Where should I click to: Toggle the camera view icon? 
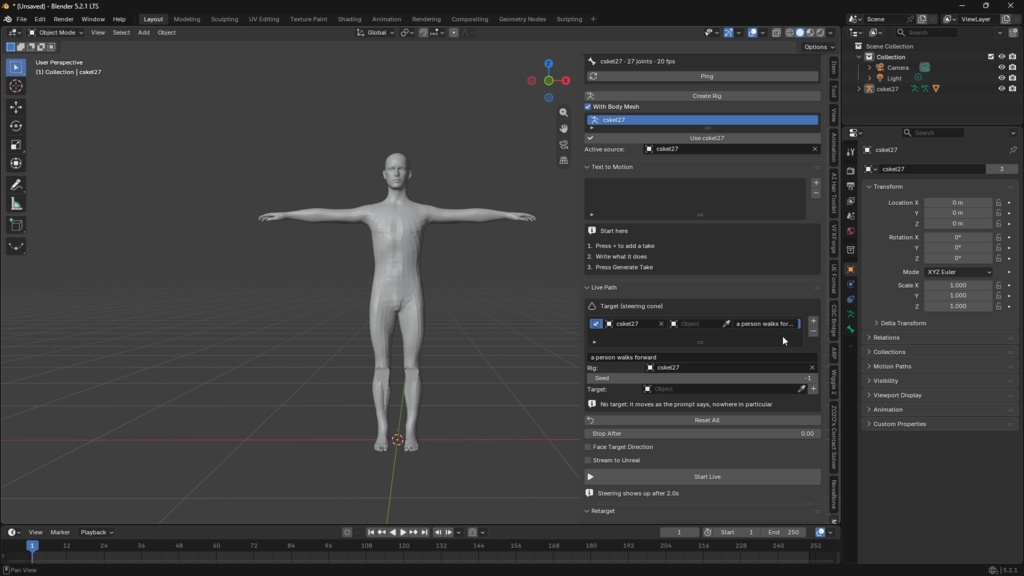click(564, 144)
